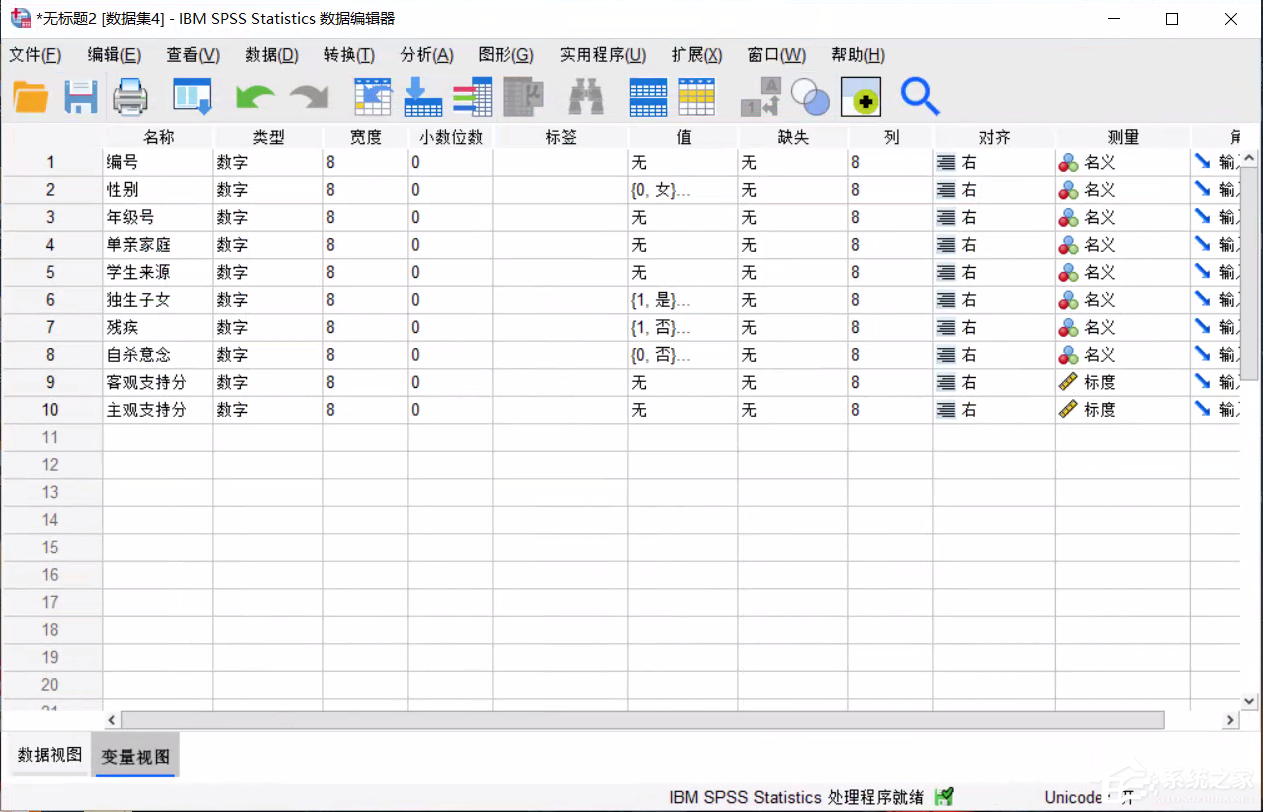
Task: Click the horizontal scrollbar right arrow
Action: point(1230,720)
